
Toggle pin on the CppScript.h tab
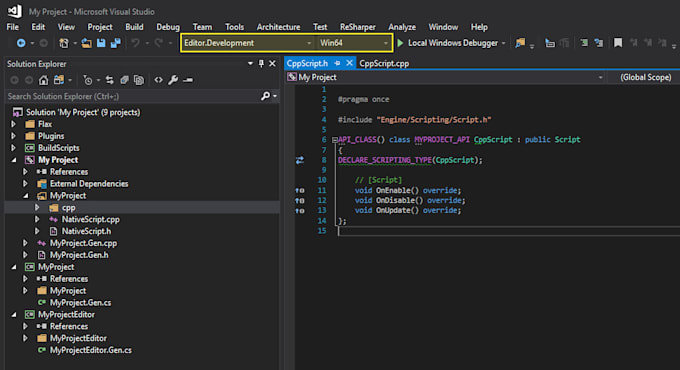pyautogui.click(x=337, y=63)
